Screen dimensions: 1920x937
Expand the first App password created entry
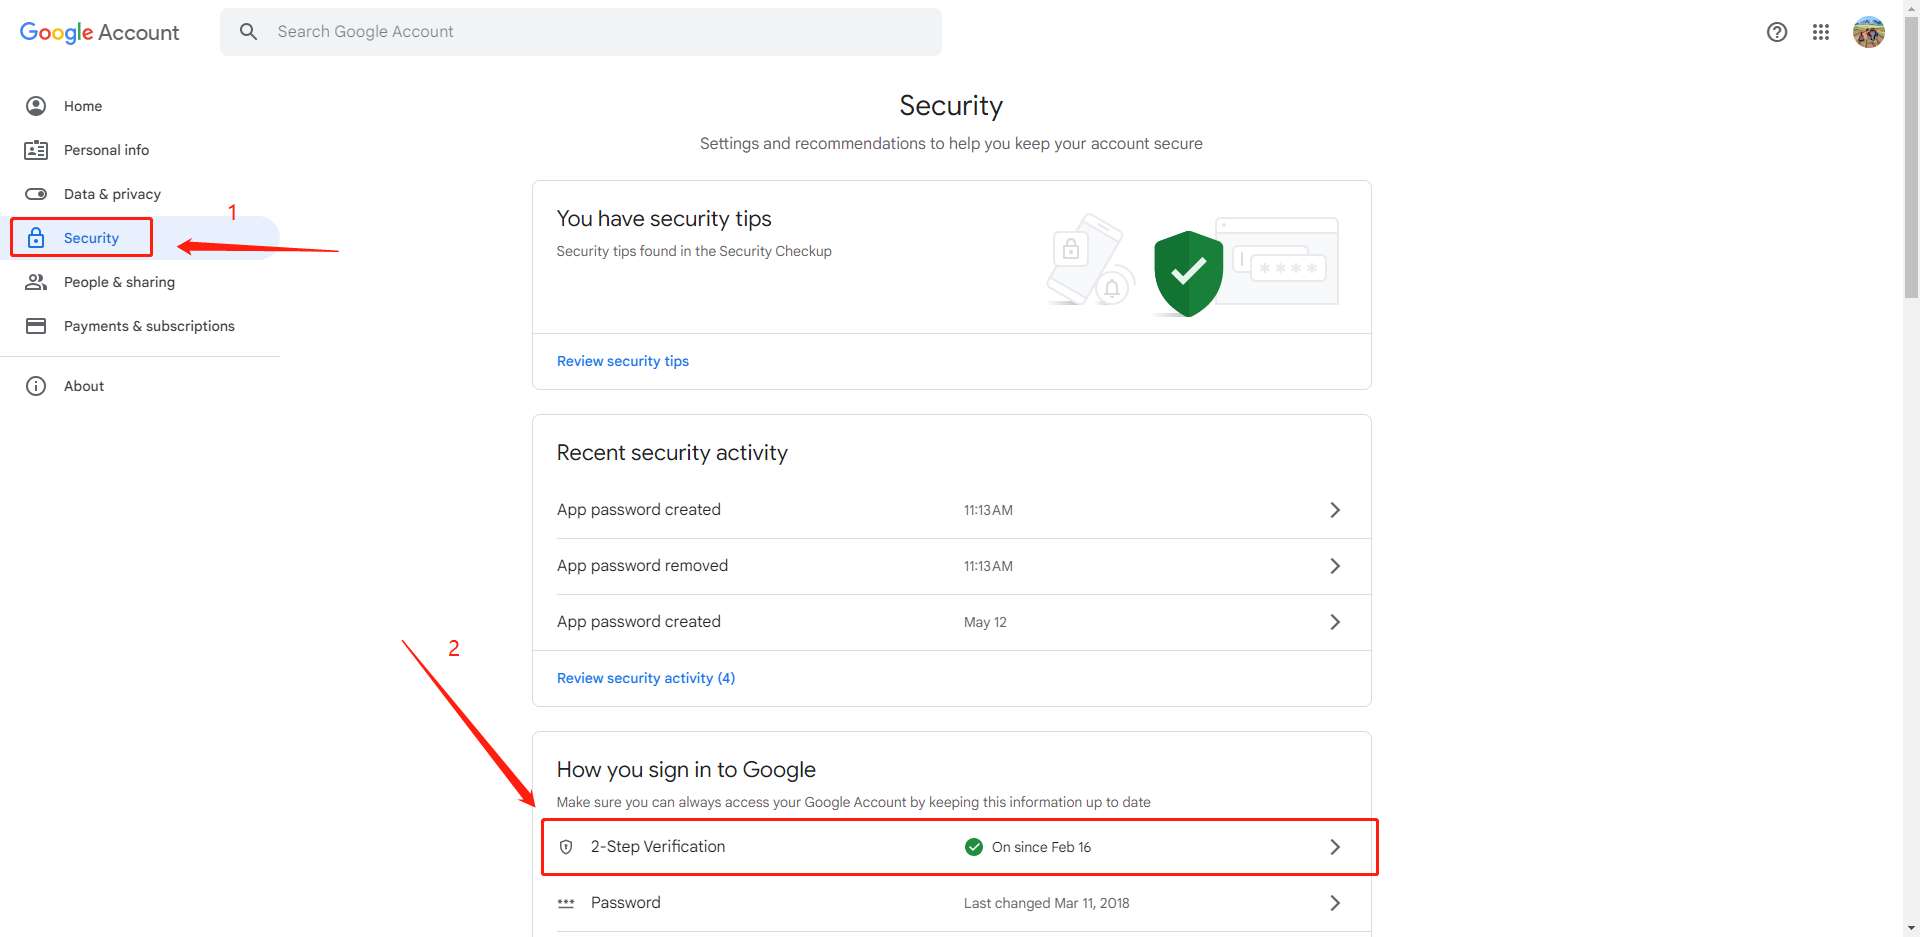1334,510
